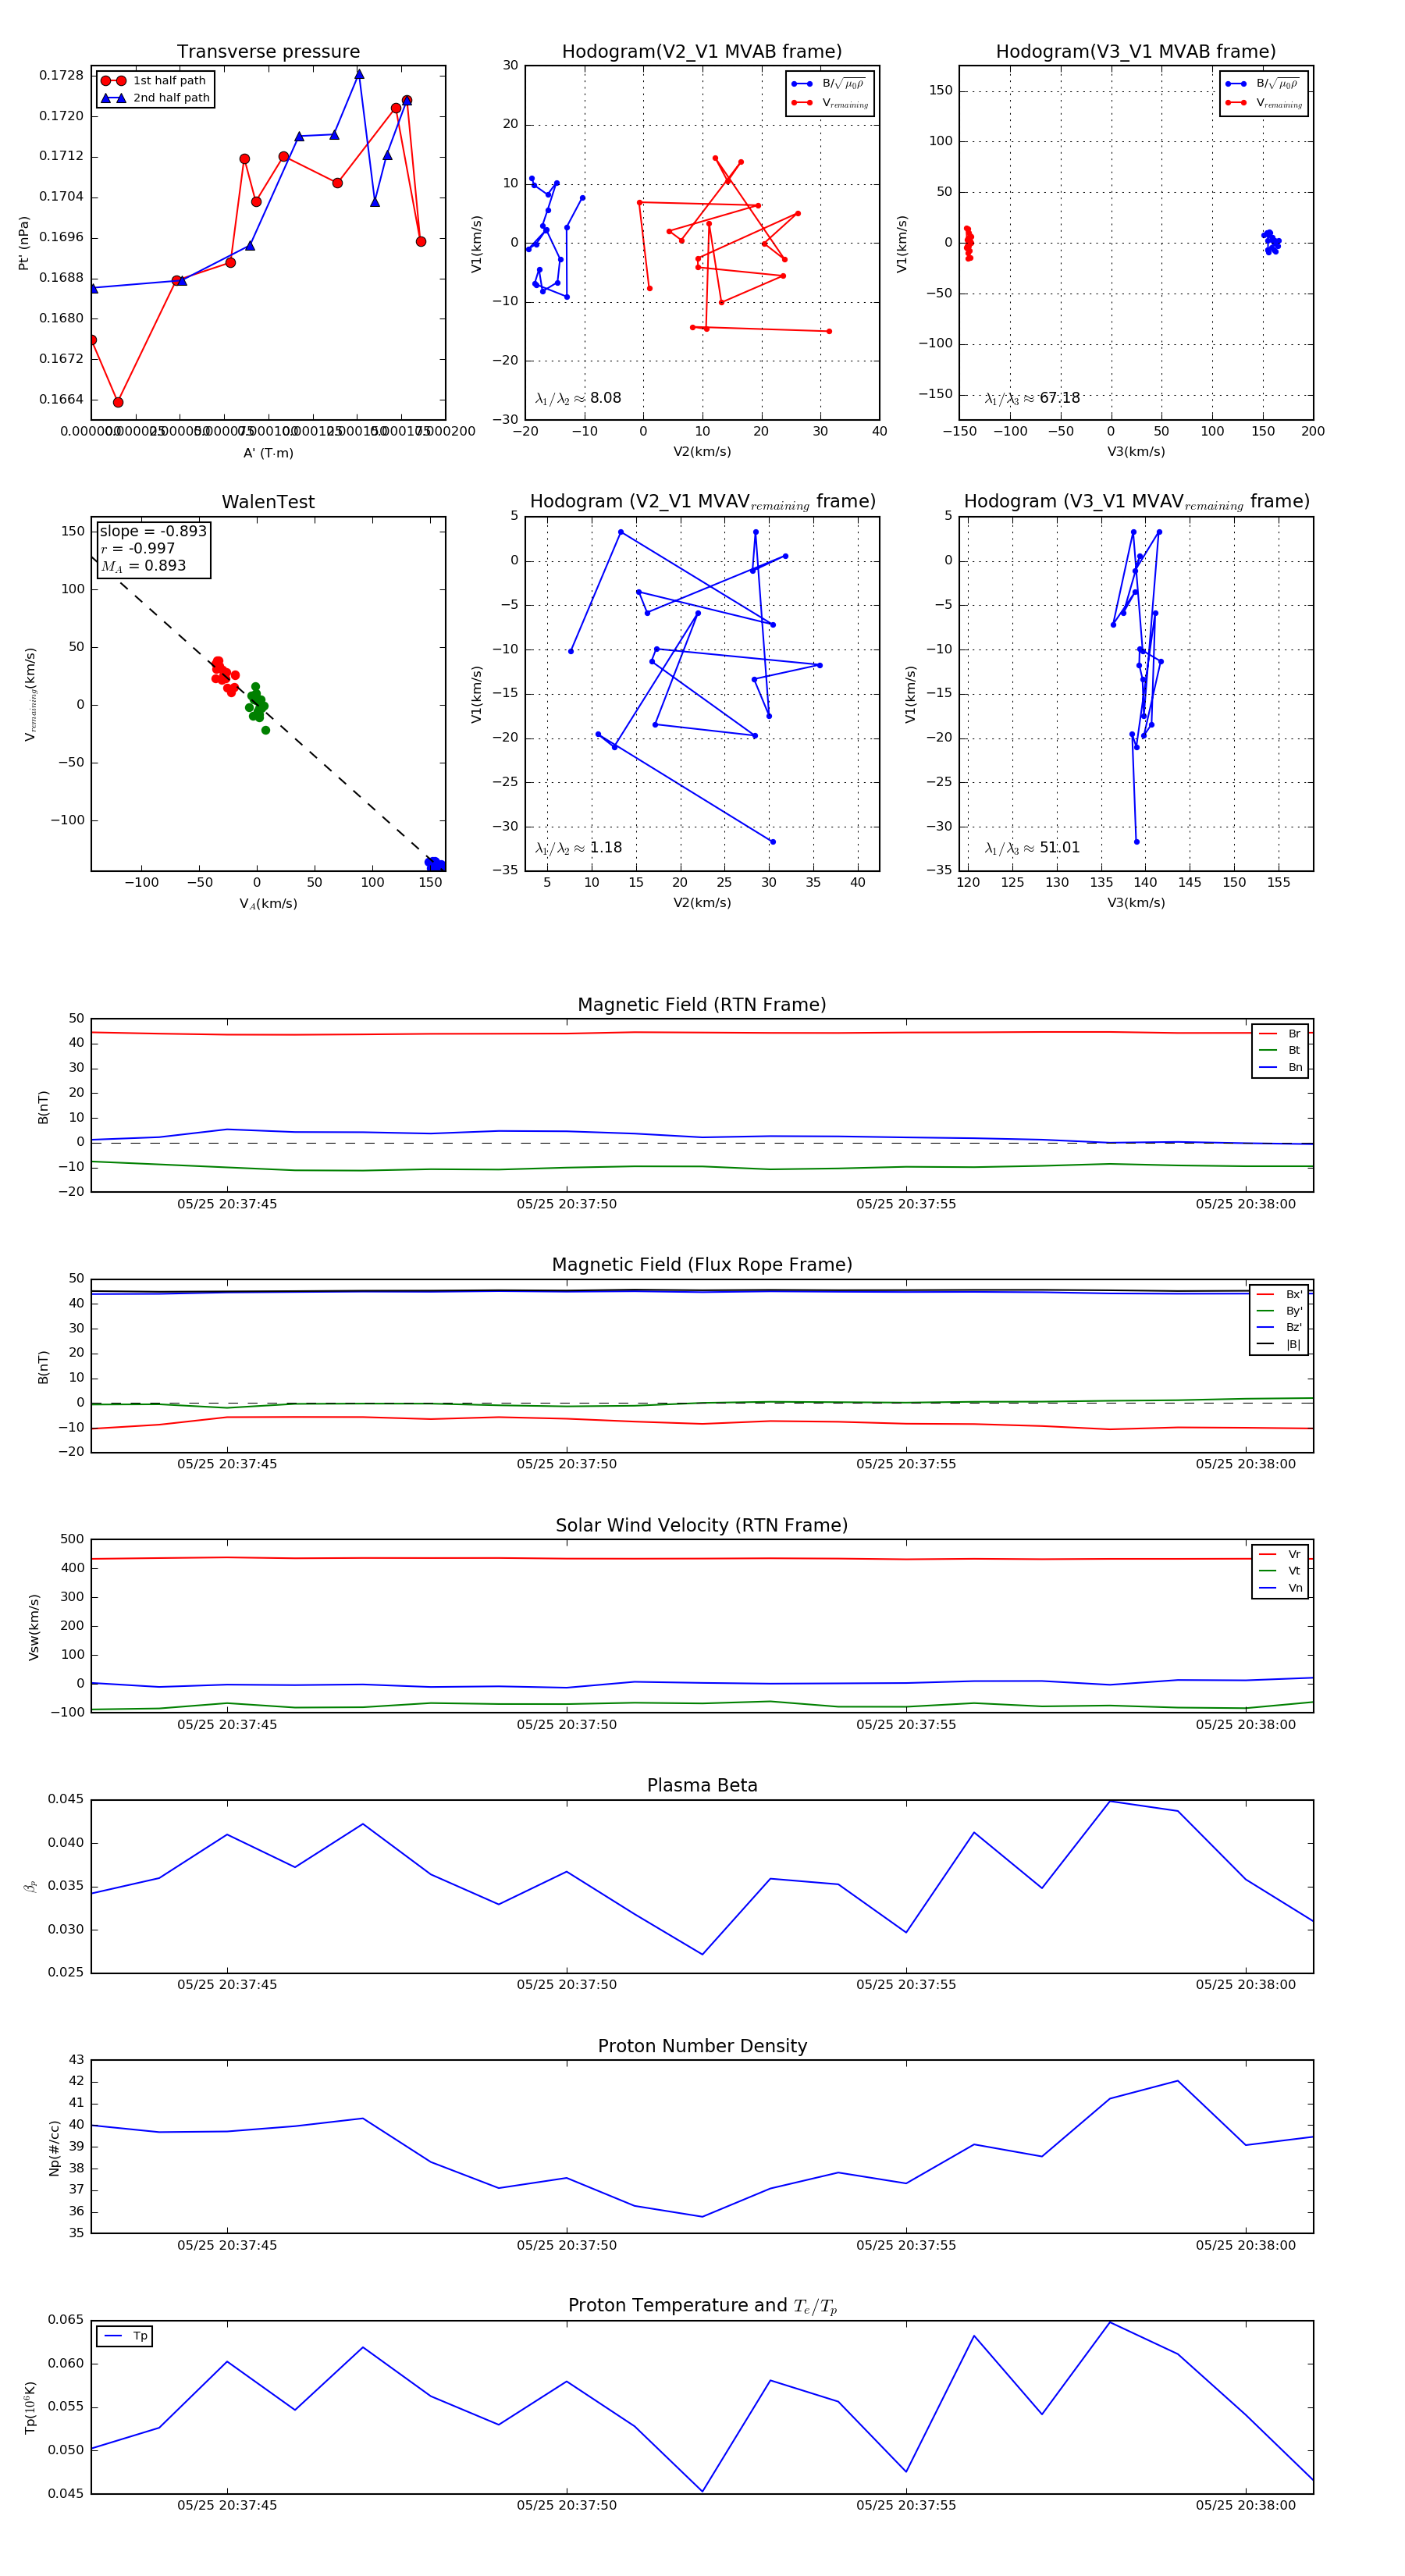Click the 'WalenTest' plot title
The image size is (1405, 2576).
(268, 502)
